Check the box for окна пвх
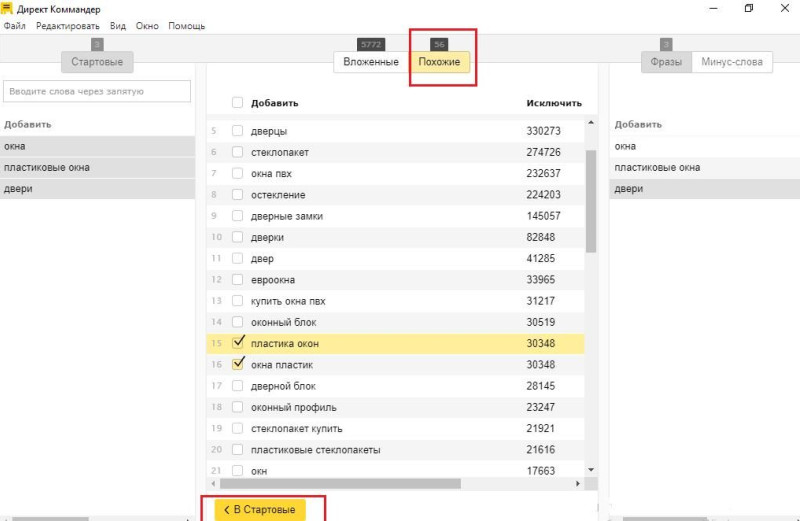800x521 pixels. point(237,173)
